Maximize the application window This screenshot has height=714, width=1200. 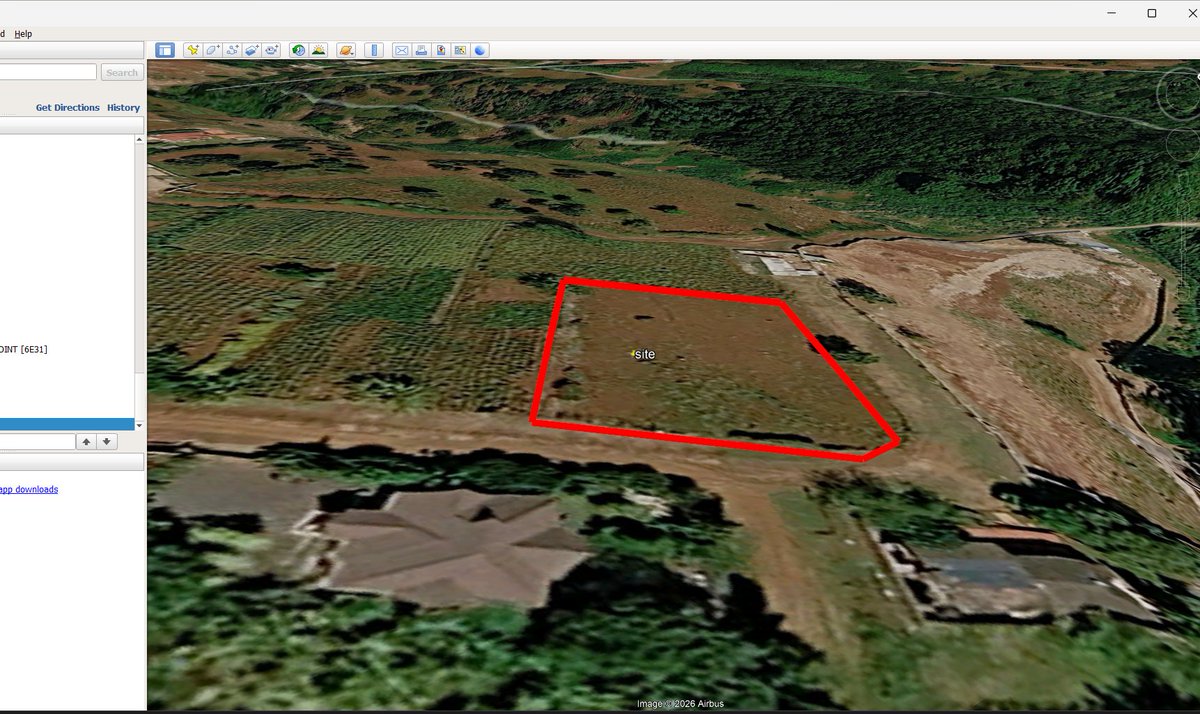pos(1152,13)
